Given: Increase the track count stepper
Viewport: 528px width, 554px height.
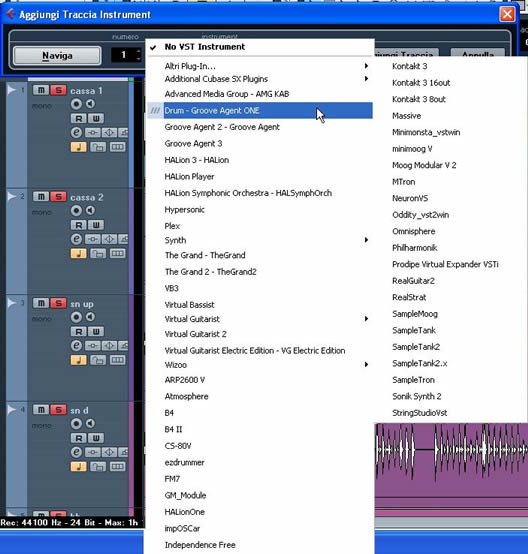Looking at the screenshot, I should [139, 51].
